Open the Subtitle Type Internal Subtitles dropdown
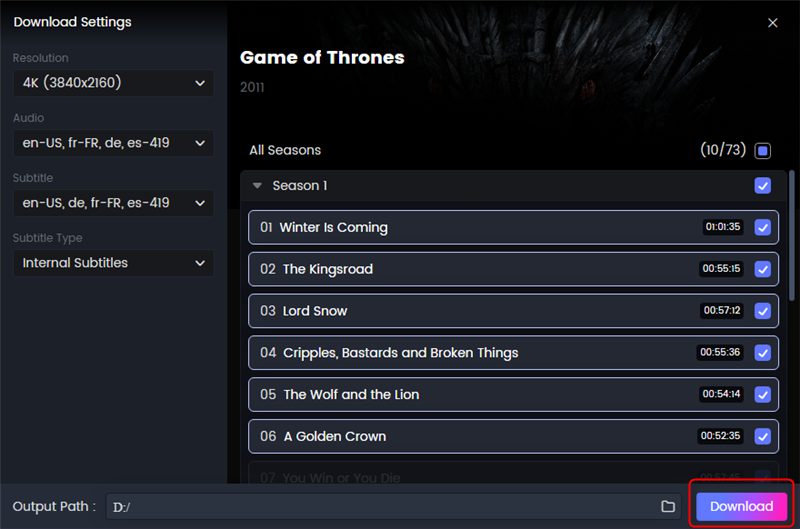Viewport: 800px width, 529px height. (113, 263)
